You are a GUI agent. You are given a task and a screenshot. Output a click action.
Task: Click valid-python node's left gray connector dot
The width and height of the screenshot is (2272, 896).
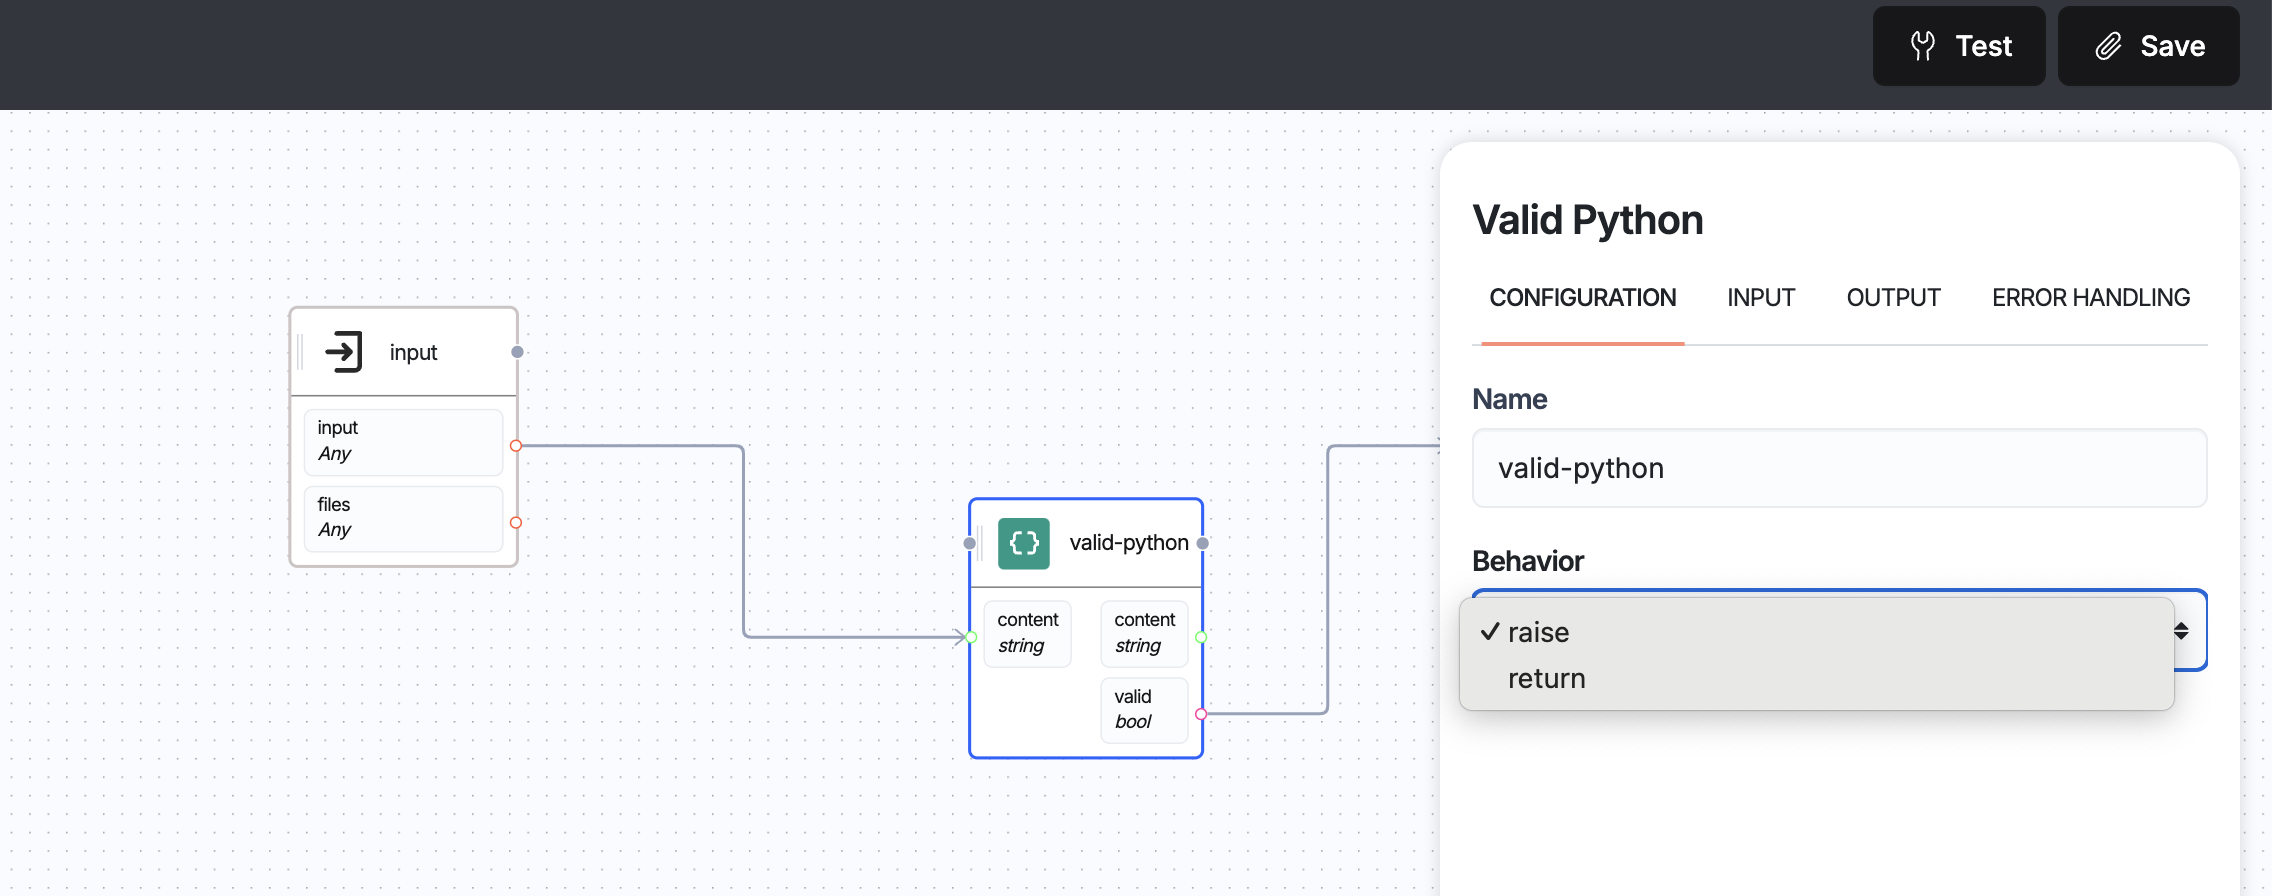tap(969, 543)
